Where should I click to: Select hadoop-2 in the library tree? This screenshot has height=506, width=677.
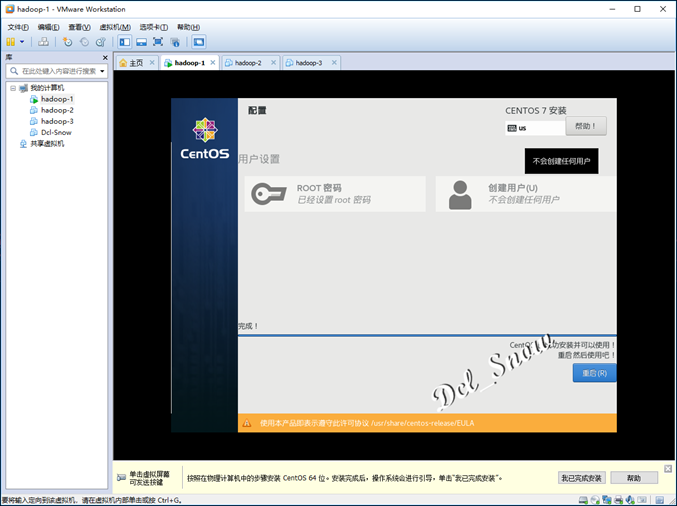coord(57,110)
